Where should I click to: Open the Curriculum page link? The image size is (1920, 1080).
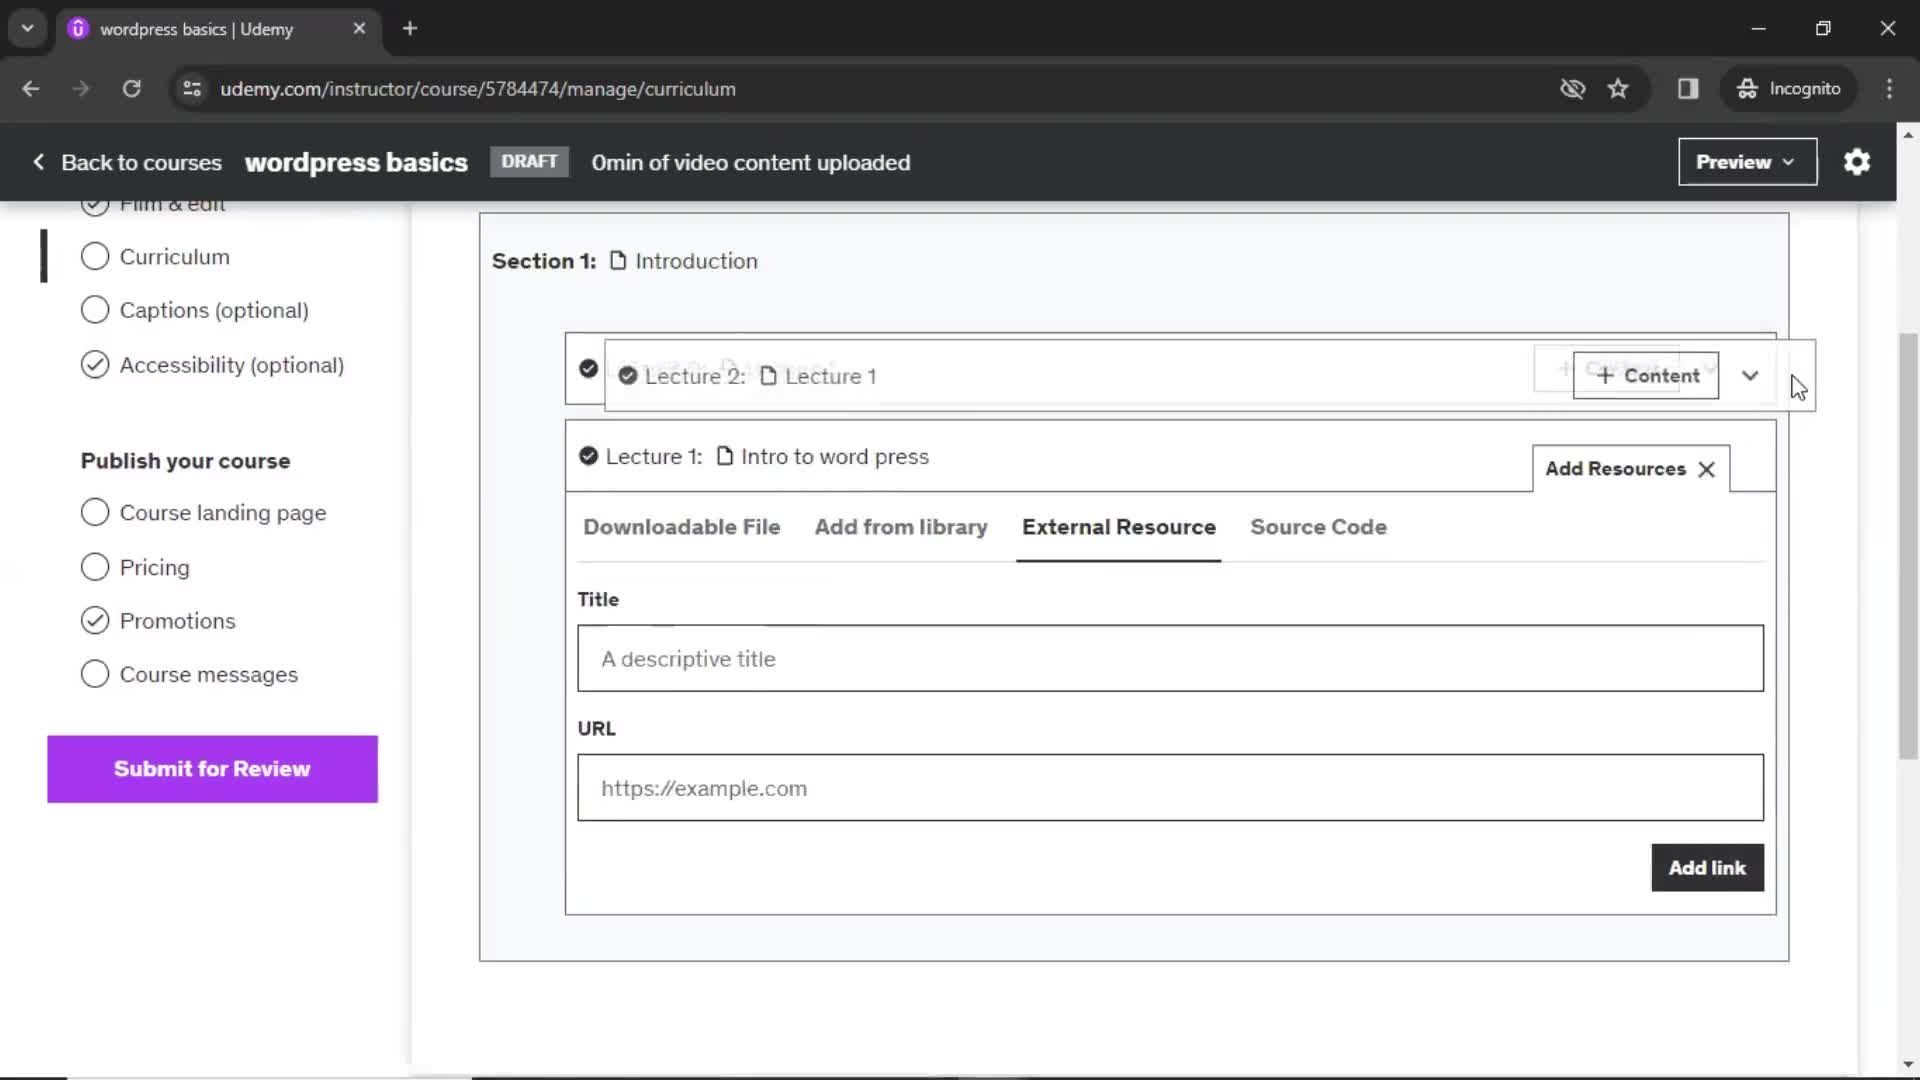(175, 257)
